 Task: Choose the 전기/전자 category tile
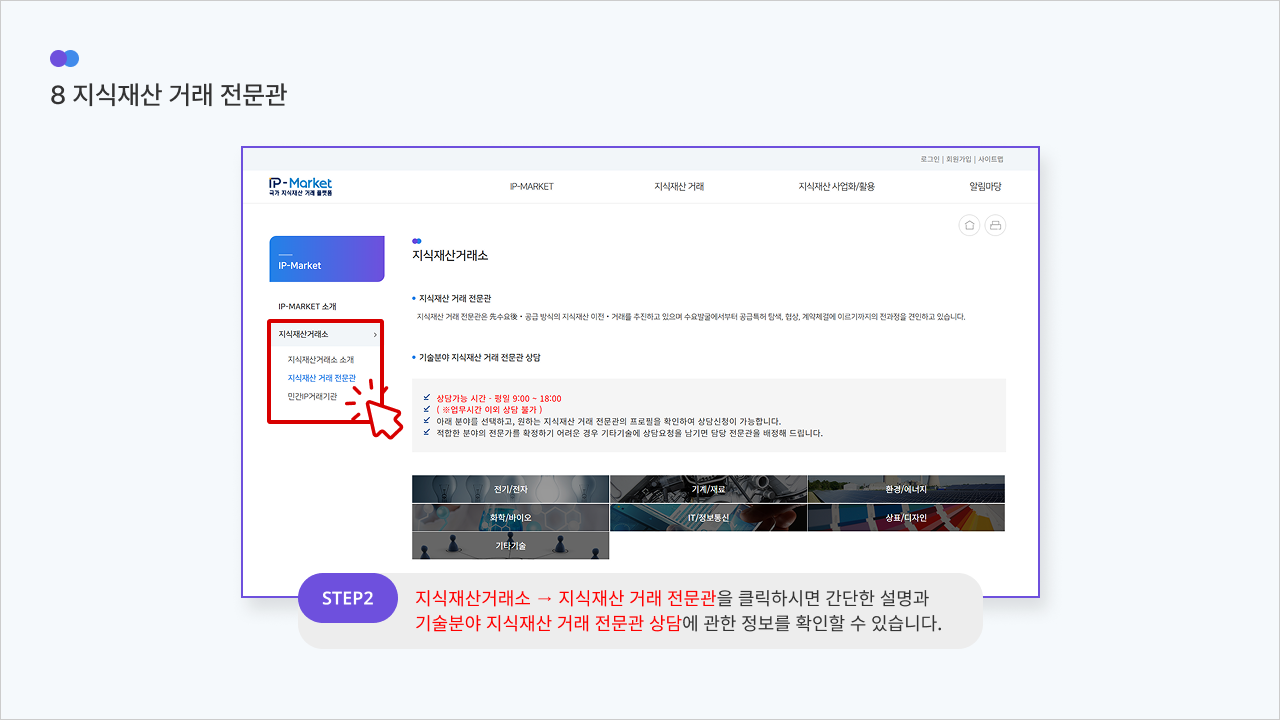coord(510,489)
